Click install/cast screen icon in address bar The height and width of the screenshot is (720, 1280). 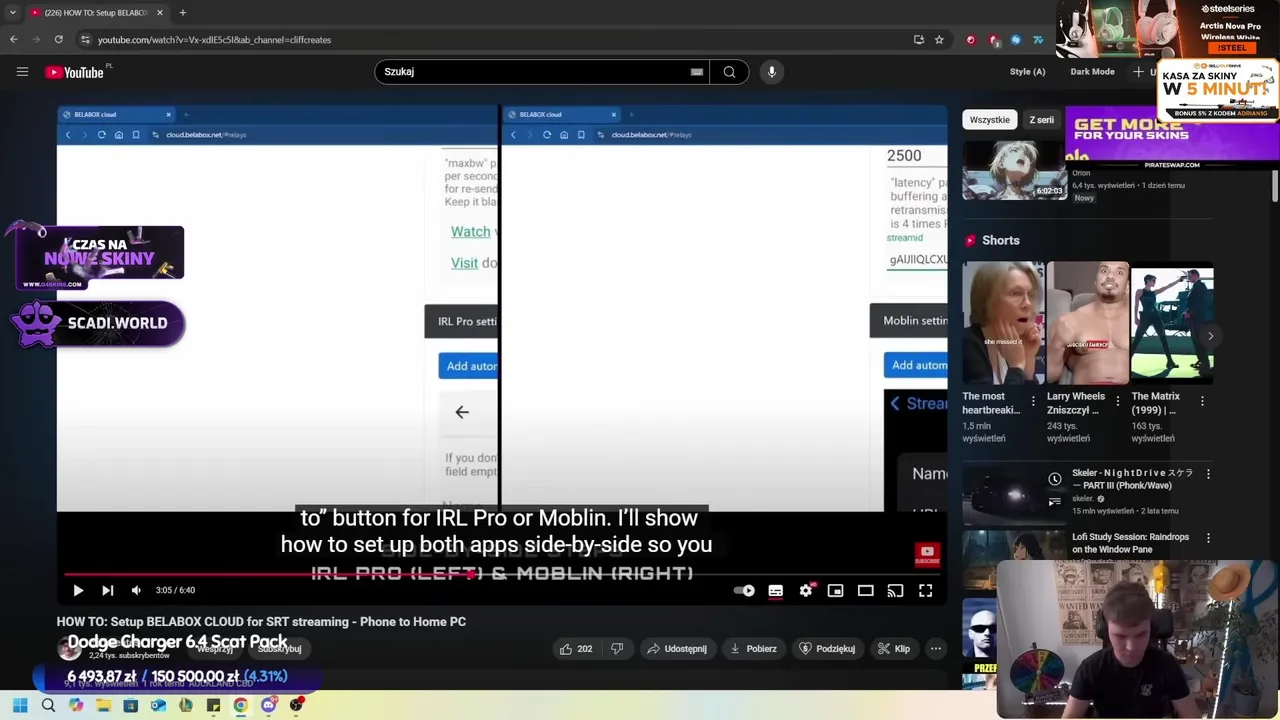[x=918, y=40]
